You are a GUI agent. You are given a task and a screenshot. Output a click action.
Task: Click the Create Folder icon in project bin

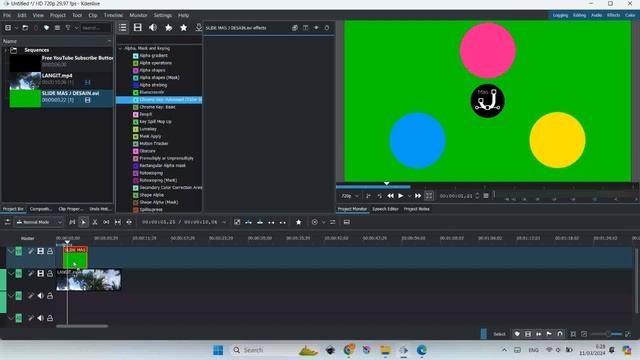click(25, 28)
